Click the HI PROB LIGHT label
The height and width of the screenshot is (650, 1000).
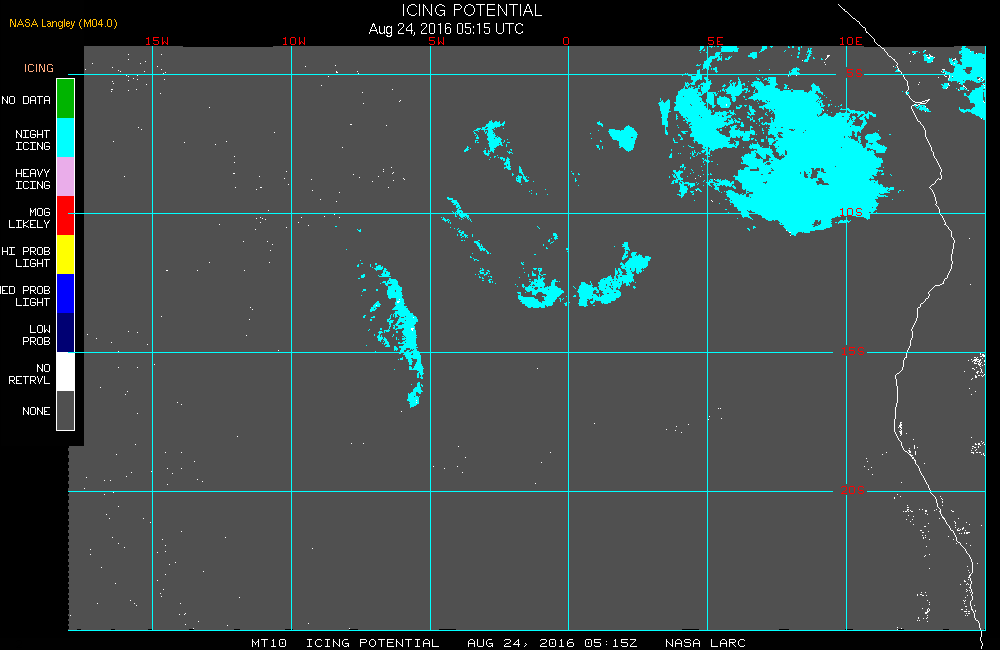click(x=26, y=257)
